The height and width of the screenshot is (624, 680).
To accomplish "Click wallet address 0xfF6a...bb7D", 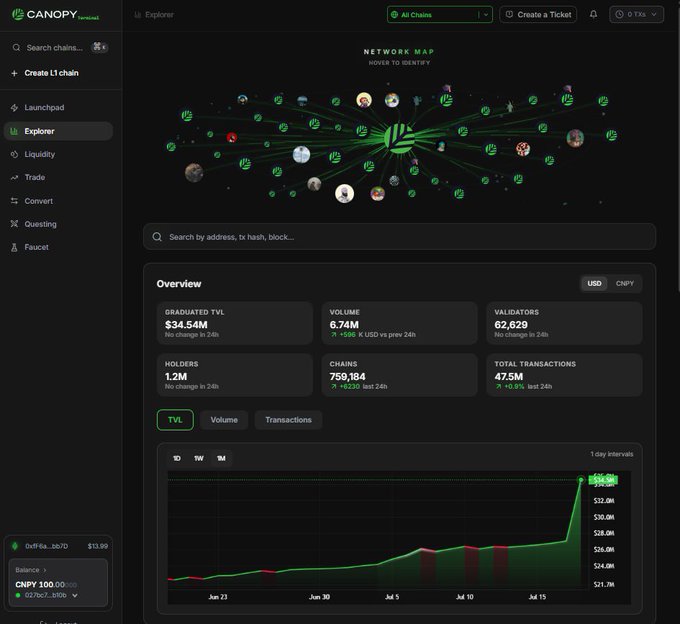I will pos(47,546).
